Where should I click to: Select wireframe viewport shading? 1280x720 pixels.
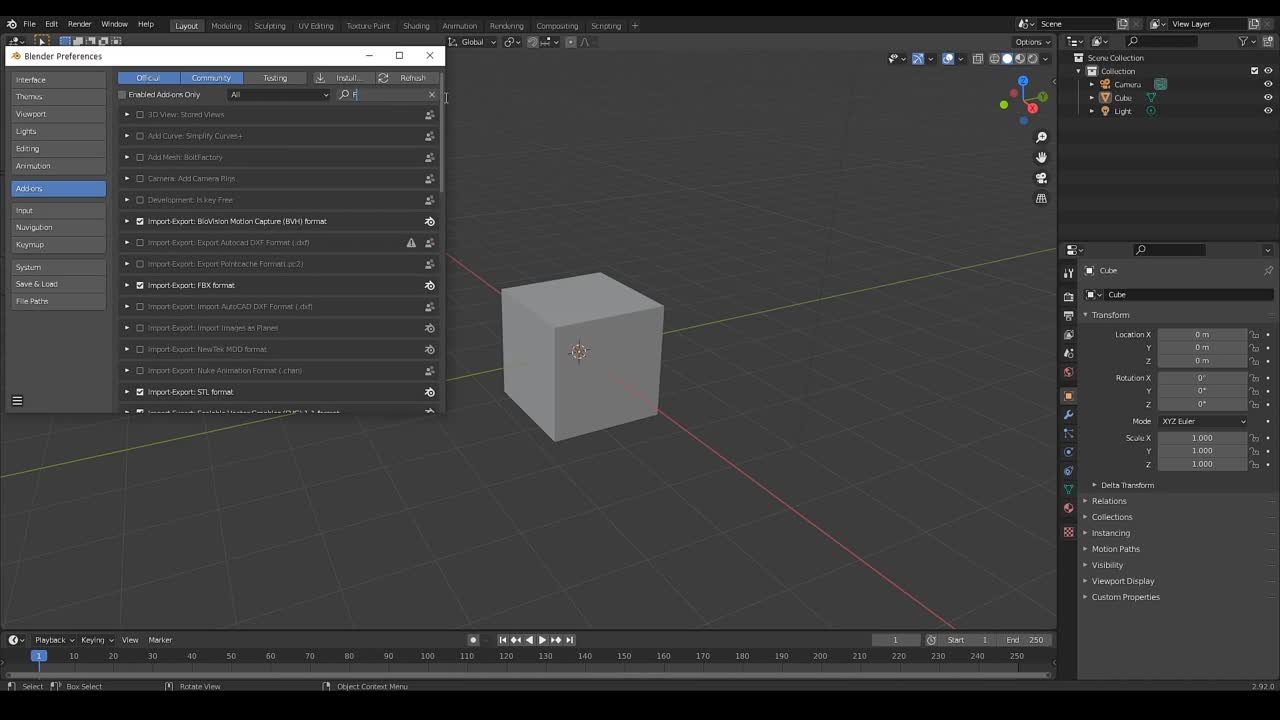[995, 59]
